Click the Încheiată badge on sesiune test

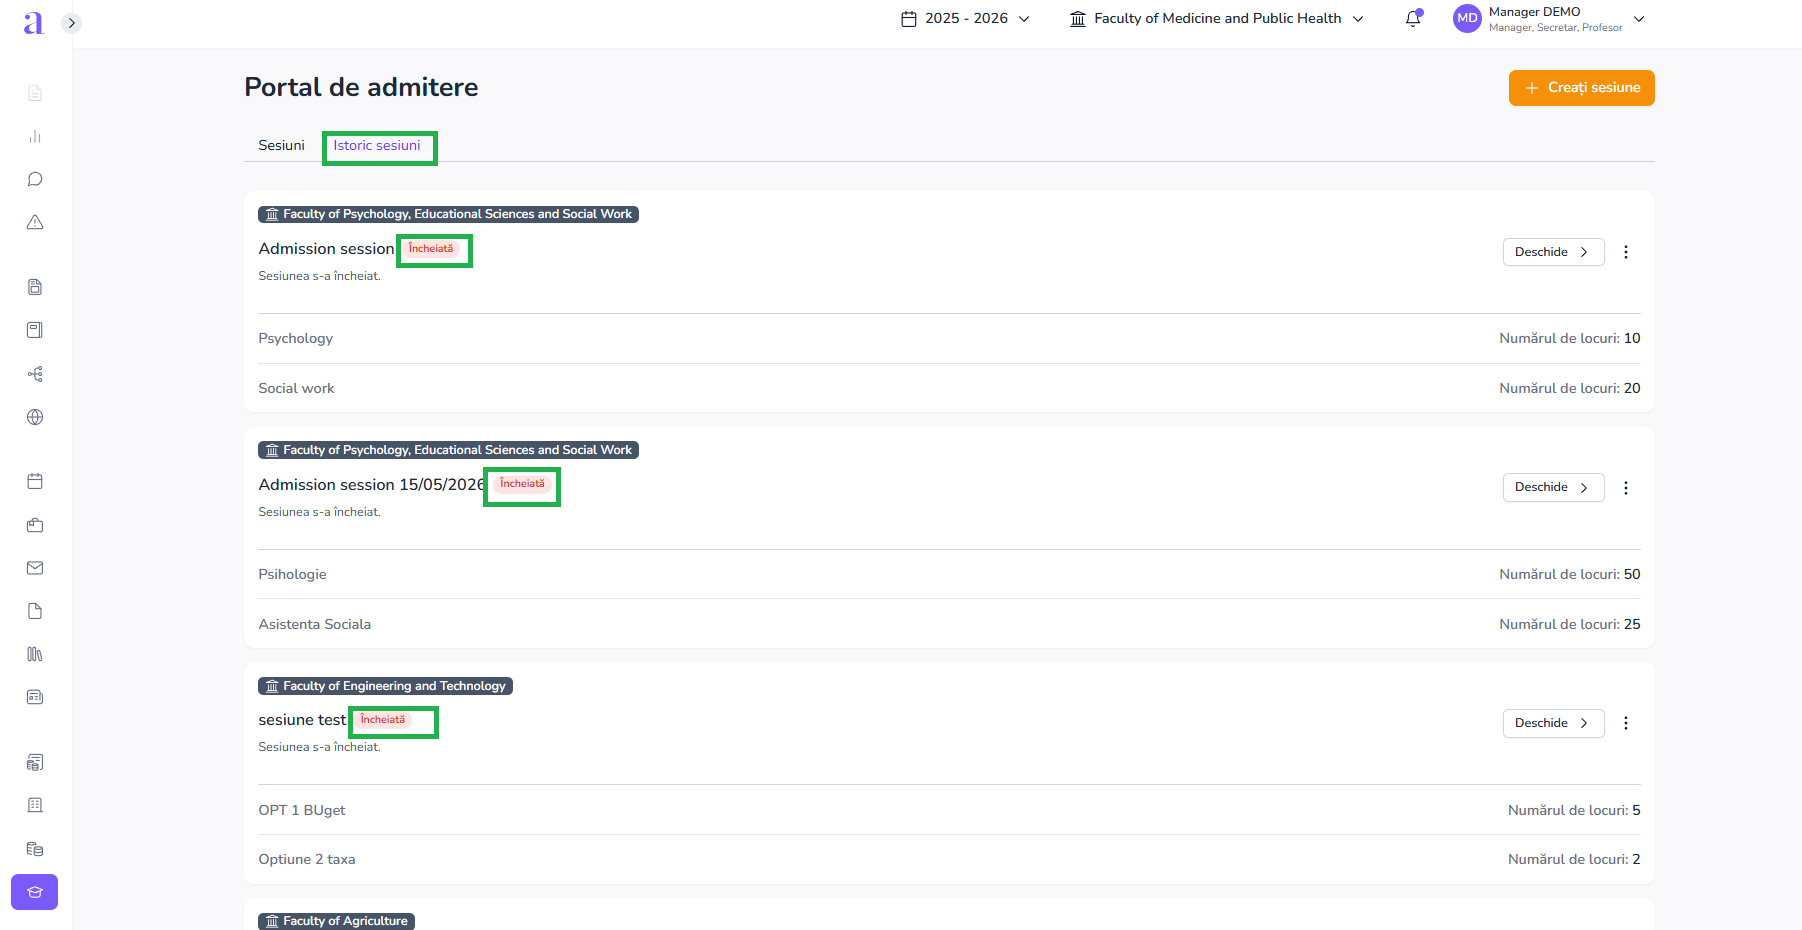point(383,720)
